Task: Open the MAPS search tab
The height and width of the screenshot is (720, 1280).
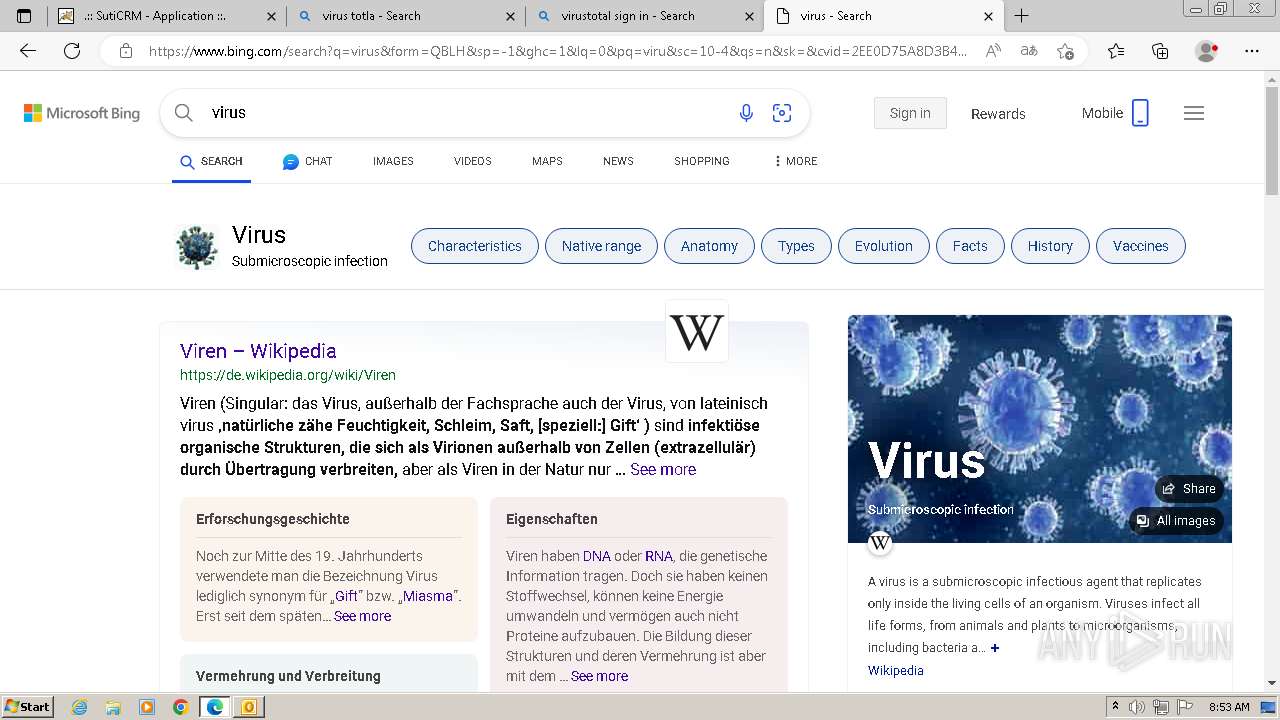Action: point(547,161)
